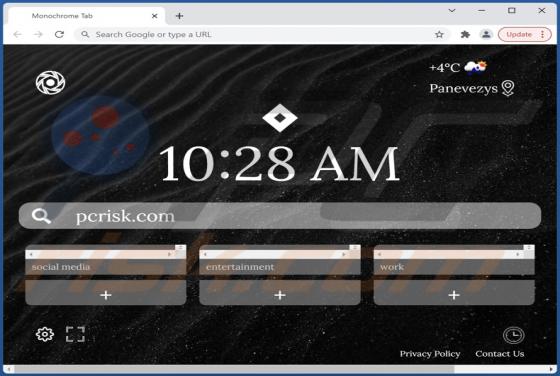Click the right arrow of entertainment scrollbar
Image resolution: width=560 pixels, height=376 pixels.
(x=344, y=254)
